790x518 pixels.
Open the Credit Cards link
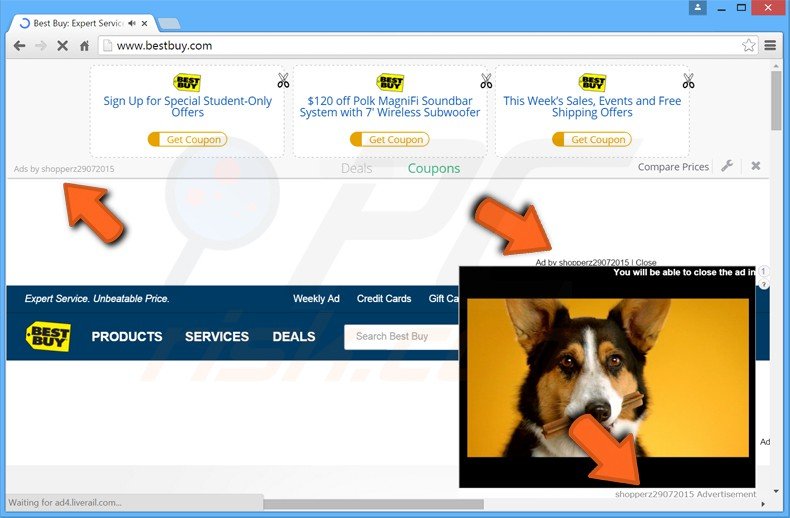(384, 298)
